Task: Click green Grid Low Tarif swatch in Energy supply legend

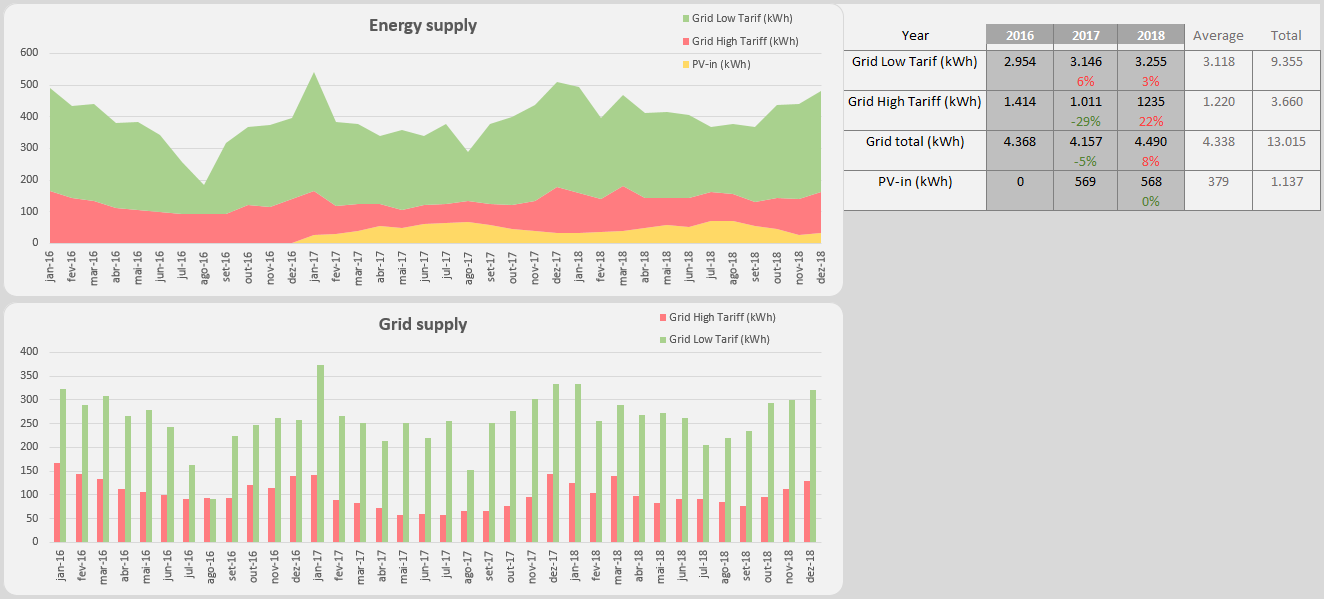Action: point(685,18)
